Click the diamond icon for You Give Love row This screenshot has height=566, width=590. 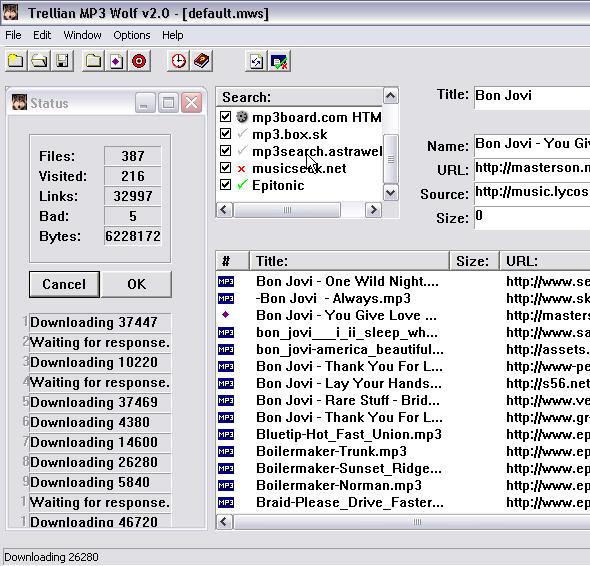click(225, 315)
